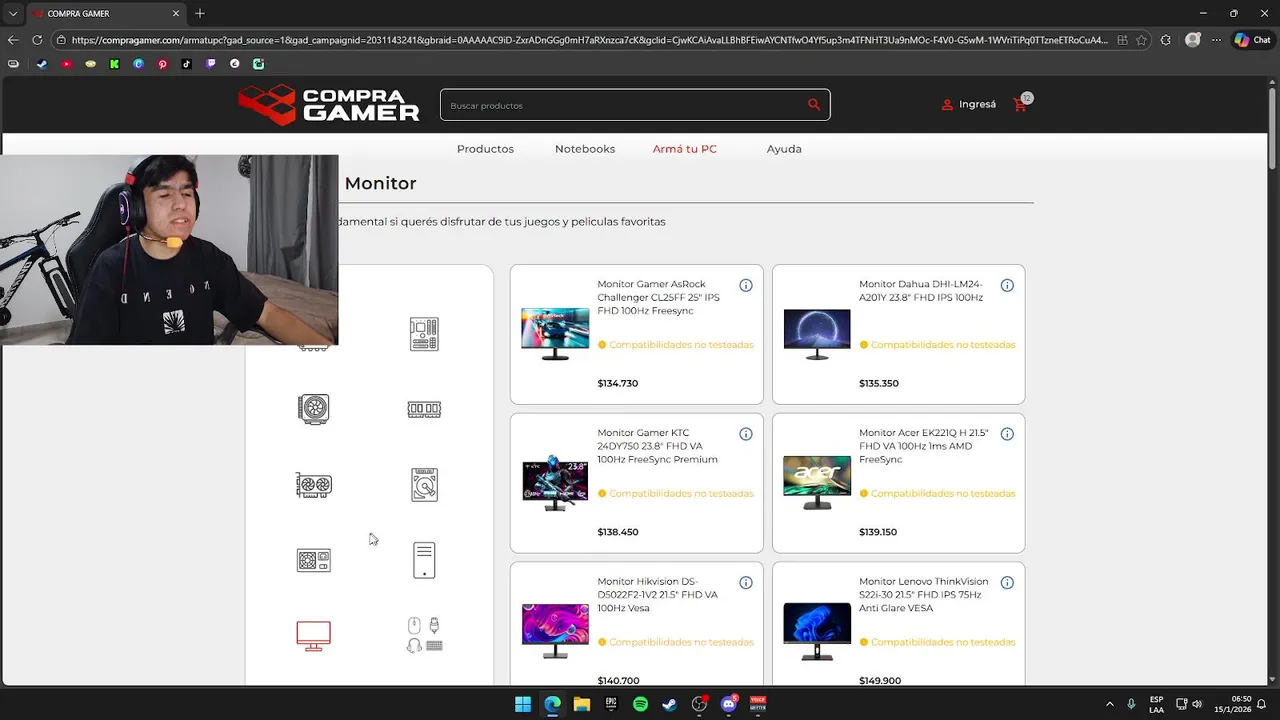Click the Hikvision monitor thumbnail image
This screenshot has height=720, width=1280.
pyautogui.click(x=555, y=631)
